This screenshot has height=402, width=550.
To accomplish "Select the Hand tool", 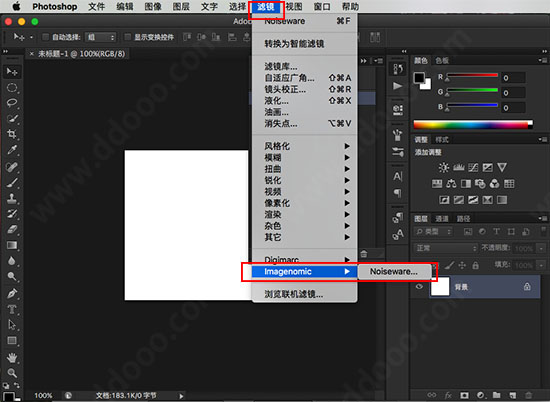I will pyautogui.click(x=12, y=357).
